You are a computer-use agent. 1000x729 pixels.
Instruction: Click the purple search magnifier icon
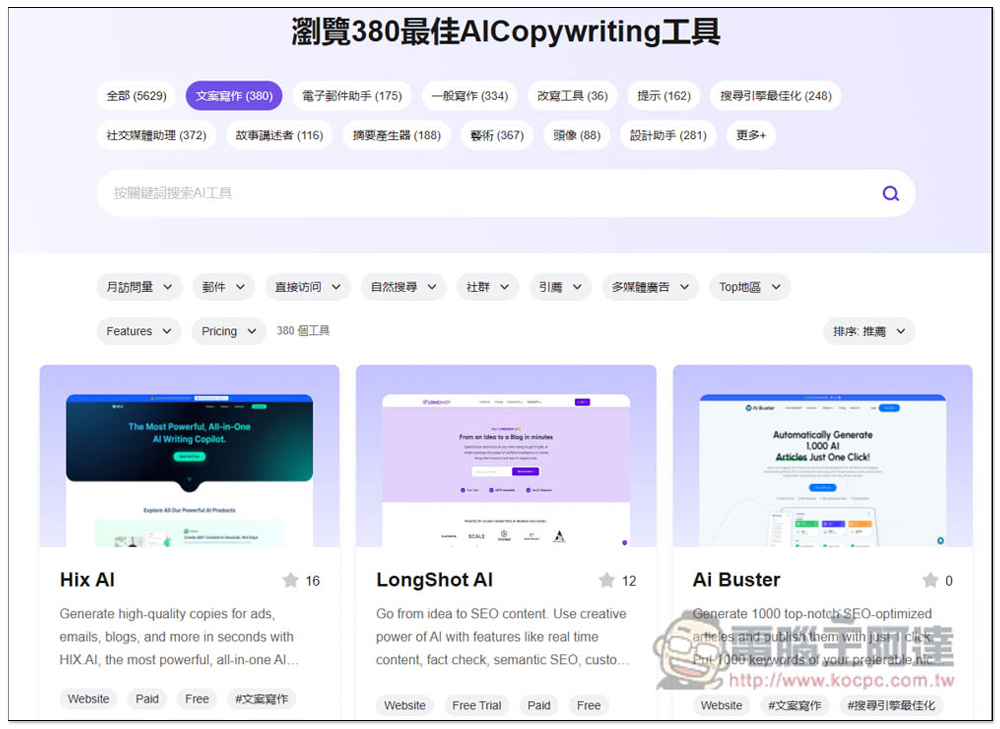tap(890, 193)
